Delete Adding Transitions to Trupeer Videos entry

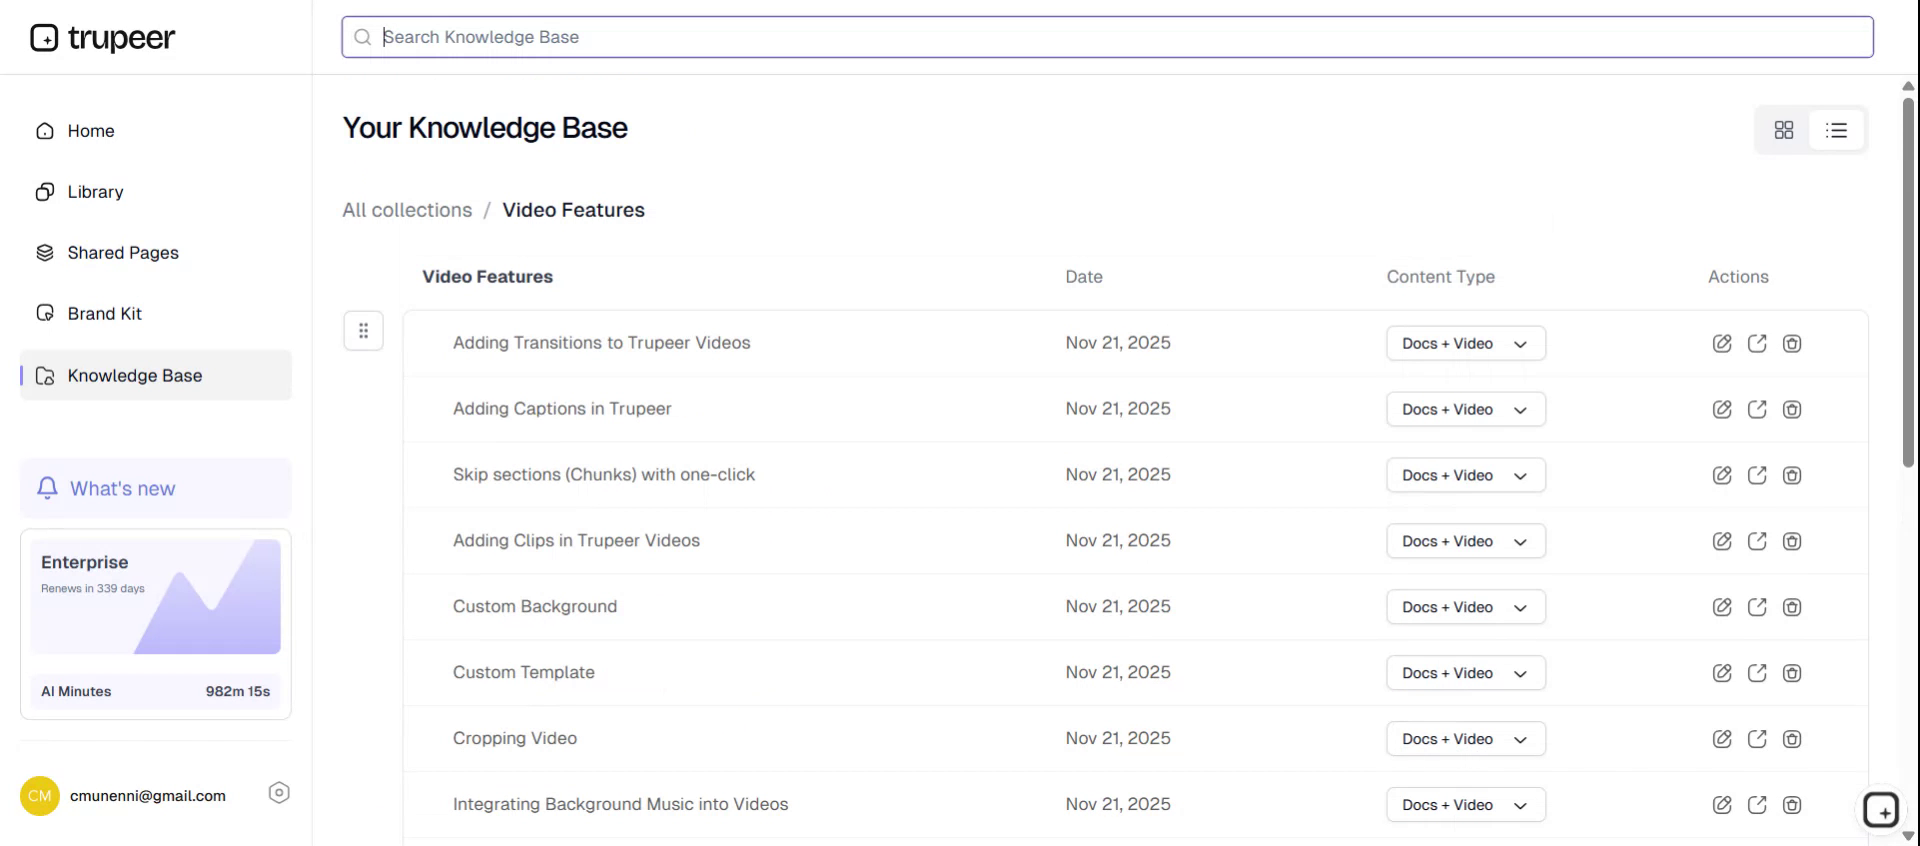point(1792,343)
